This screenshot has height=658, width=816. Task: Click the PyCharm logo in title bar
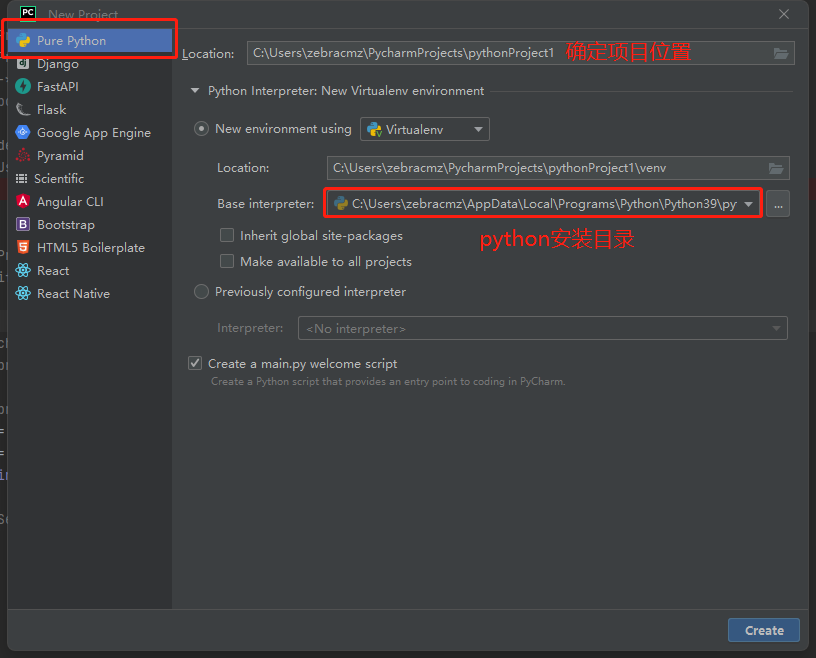click(28, 13)
